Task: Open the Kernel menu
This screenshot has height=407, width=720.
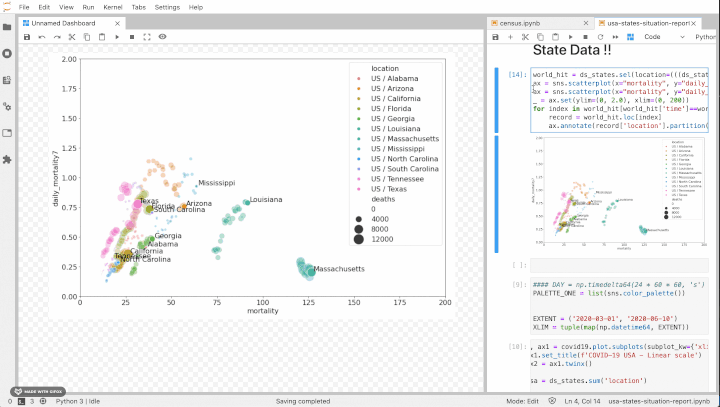Action: (x=113, y=7)
